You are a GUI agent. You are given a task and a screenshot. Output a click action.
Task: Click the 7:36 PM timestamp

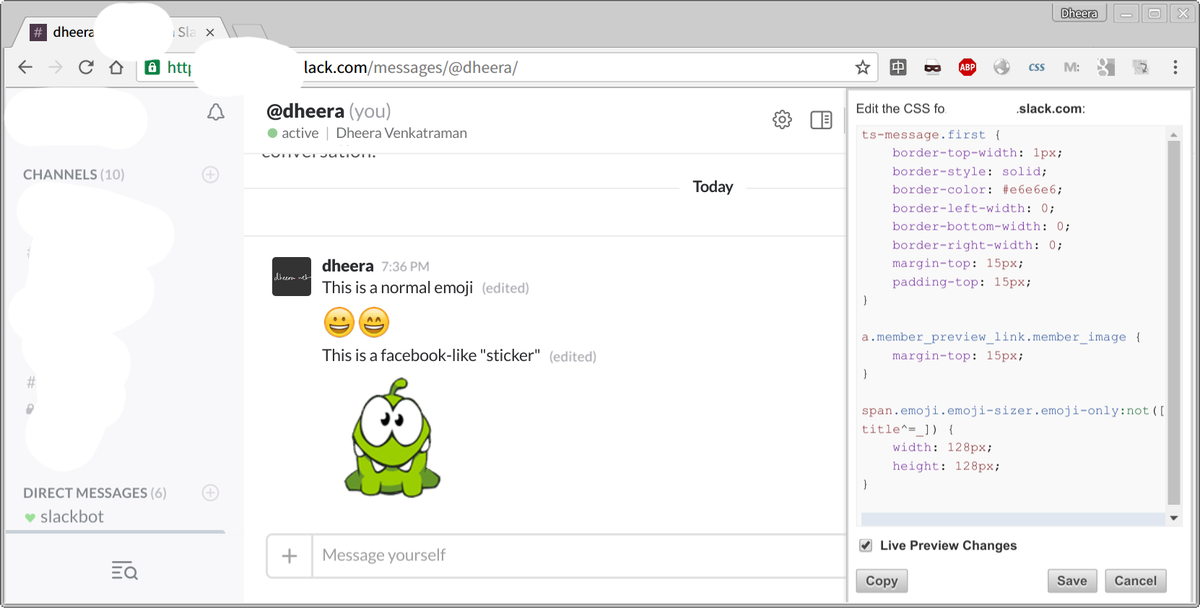[405, 267]
